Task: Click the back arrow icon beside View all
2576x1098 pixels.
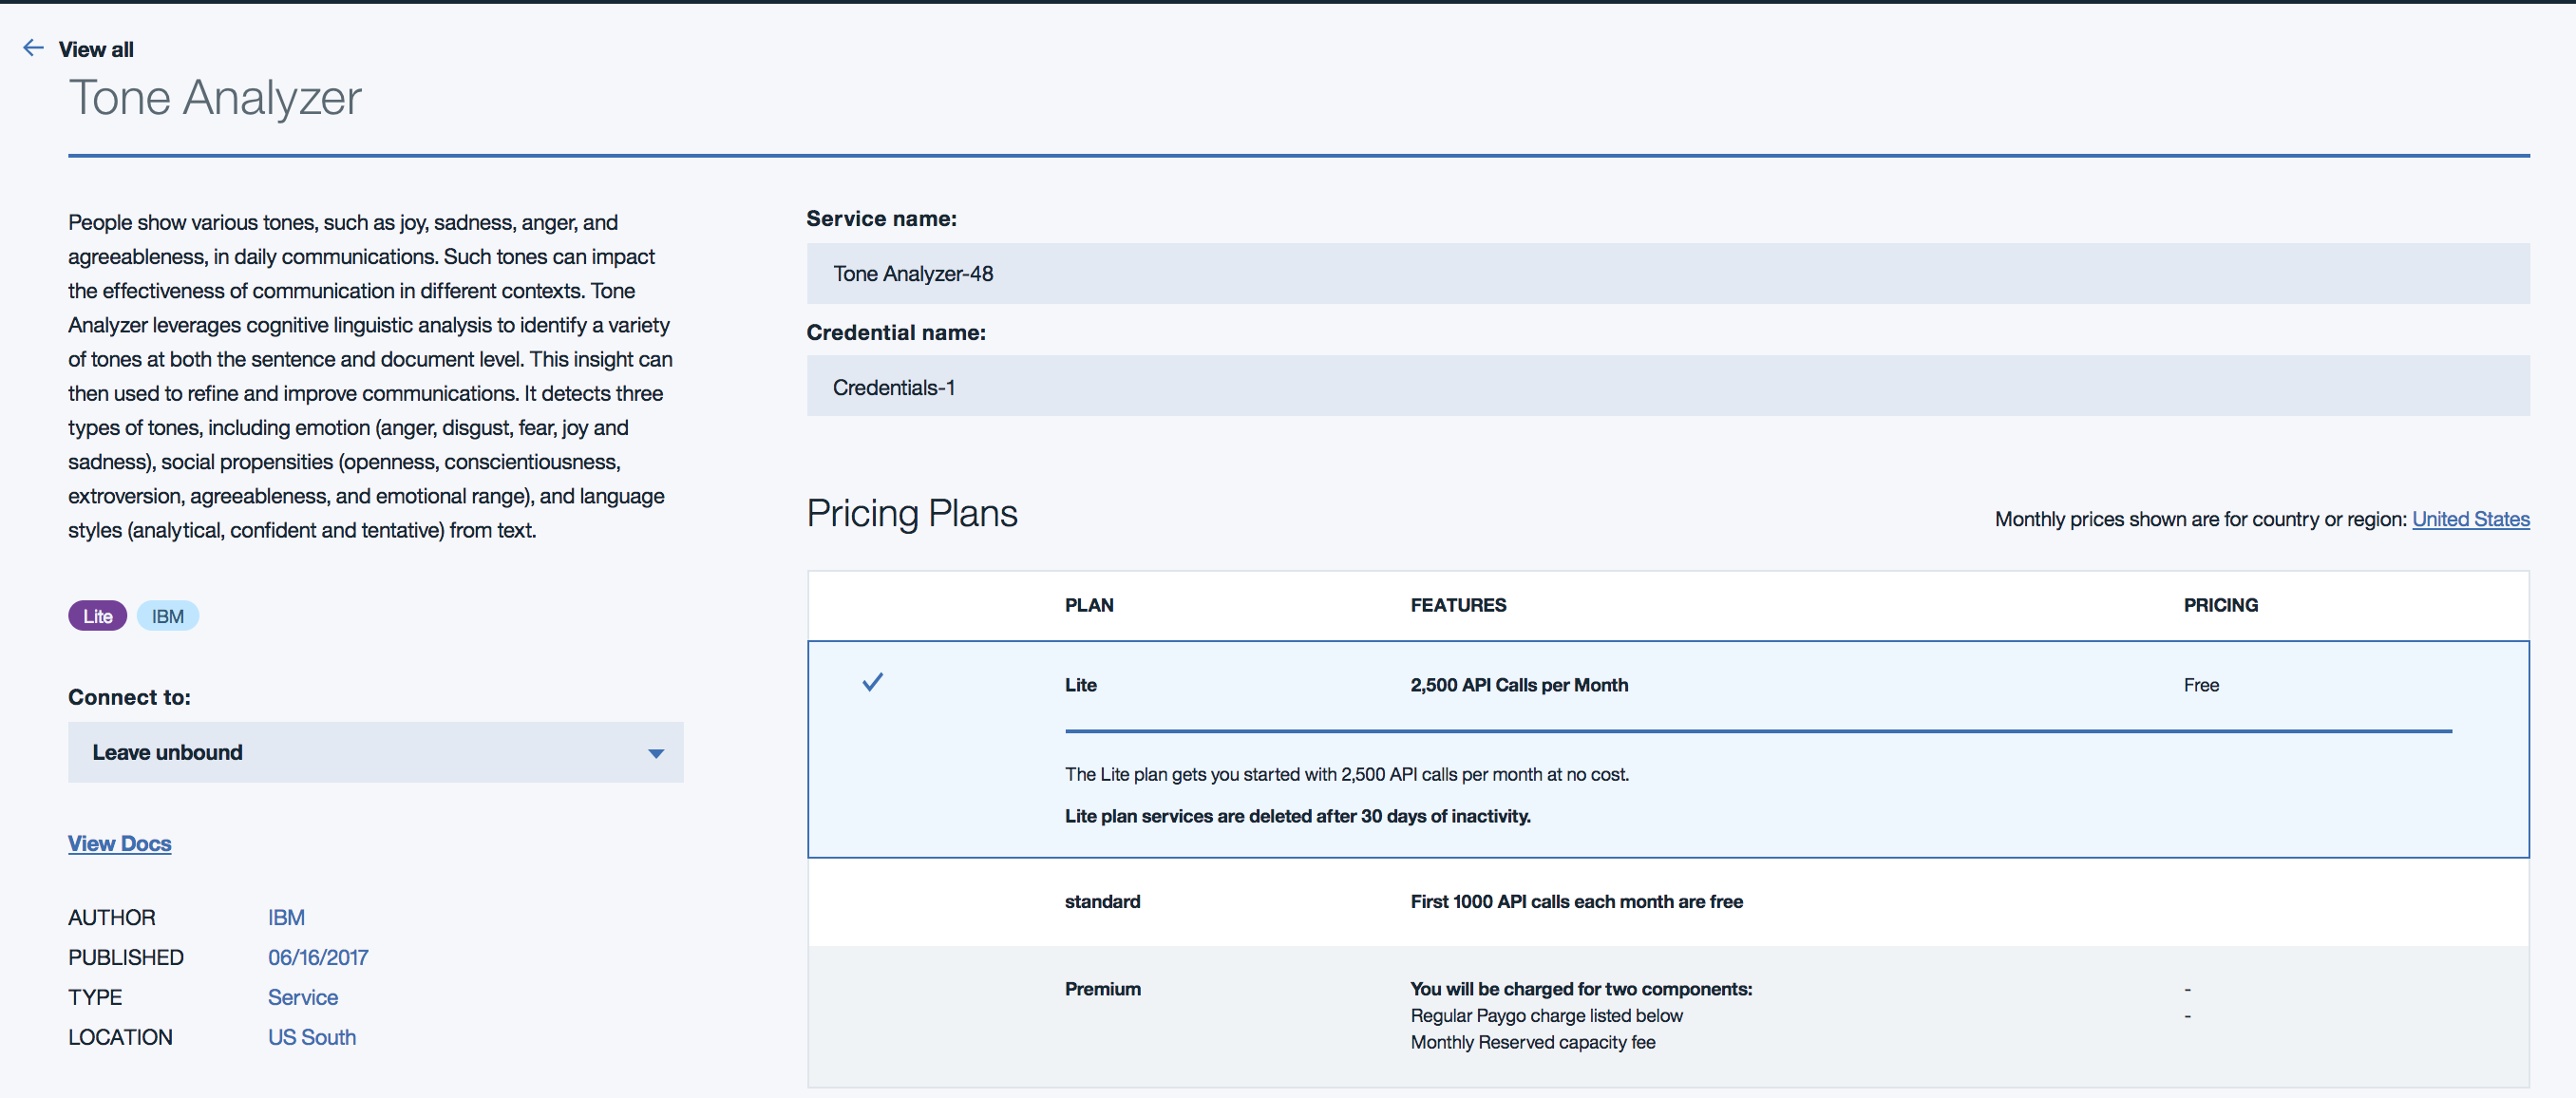Action: coord(33,48)
